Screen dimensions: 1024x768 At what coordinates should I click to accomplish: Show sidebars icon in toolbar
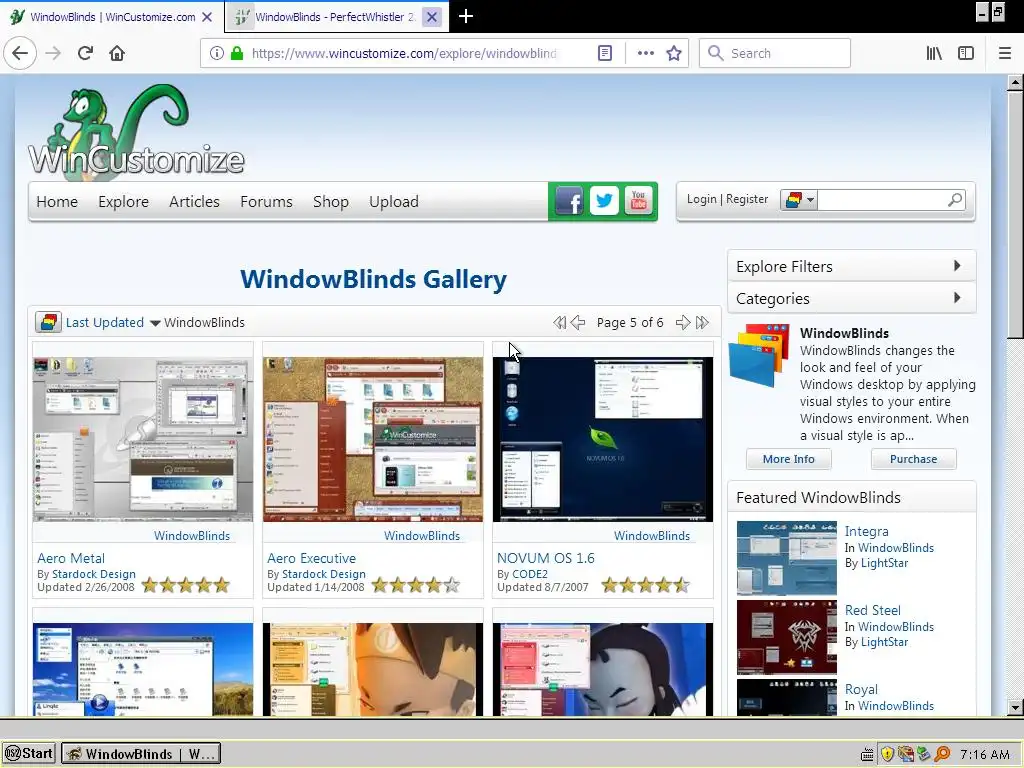966,53
